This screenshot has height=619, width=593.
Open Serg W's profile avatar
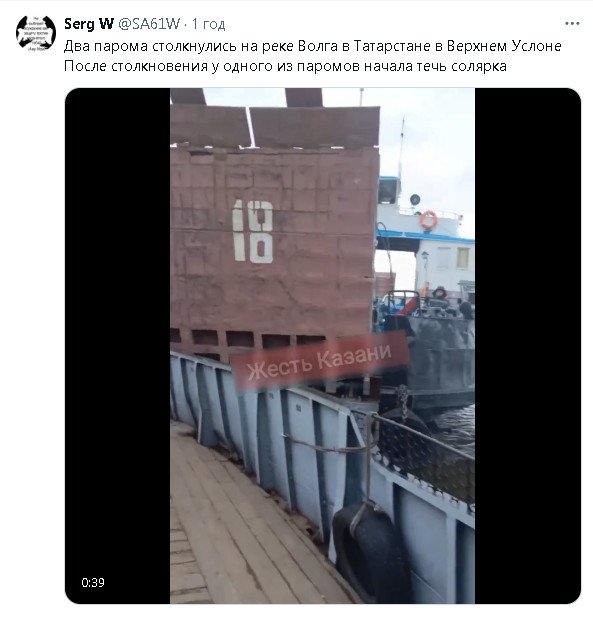36,32
